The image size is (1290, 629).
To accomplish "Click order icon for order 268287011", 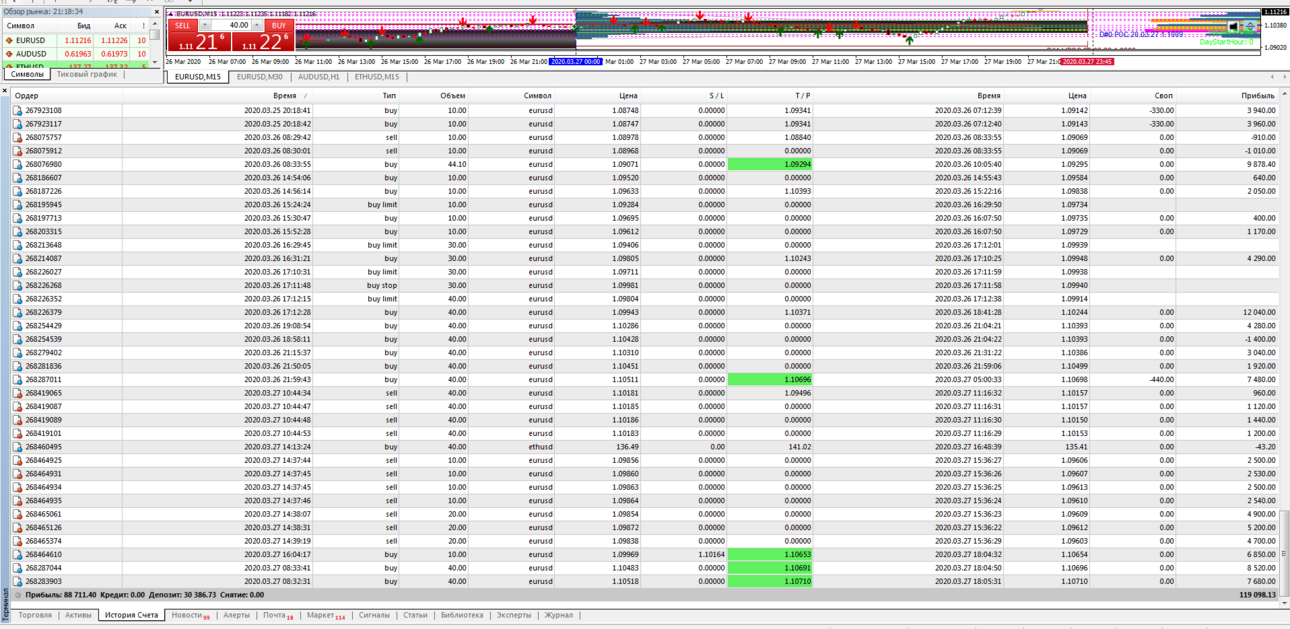I will coord(17,380).
